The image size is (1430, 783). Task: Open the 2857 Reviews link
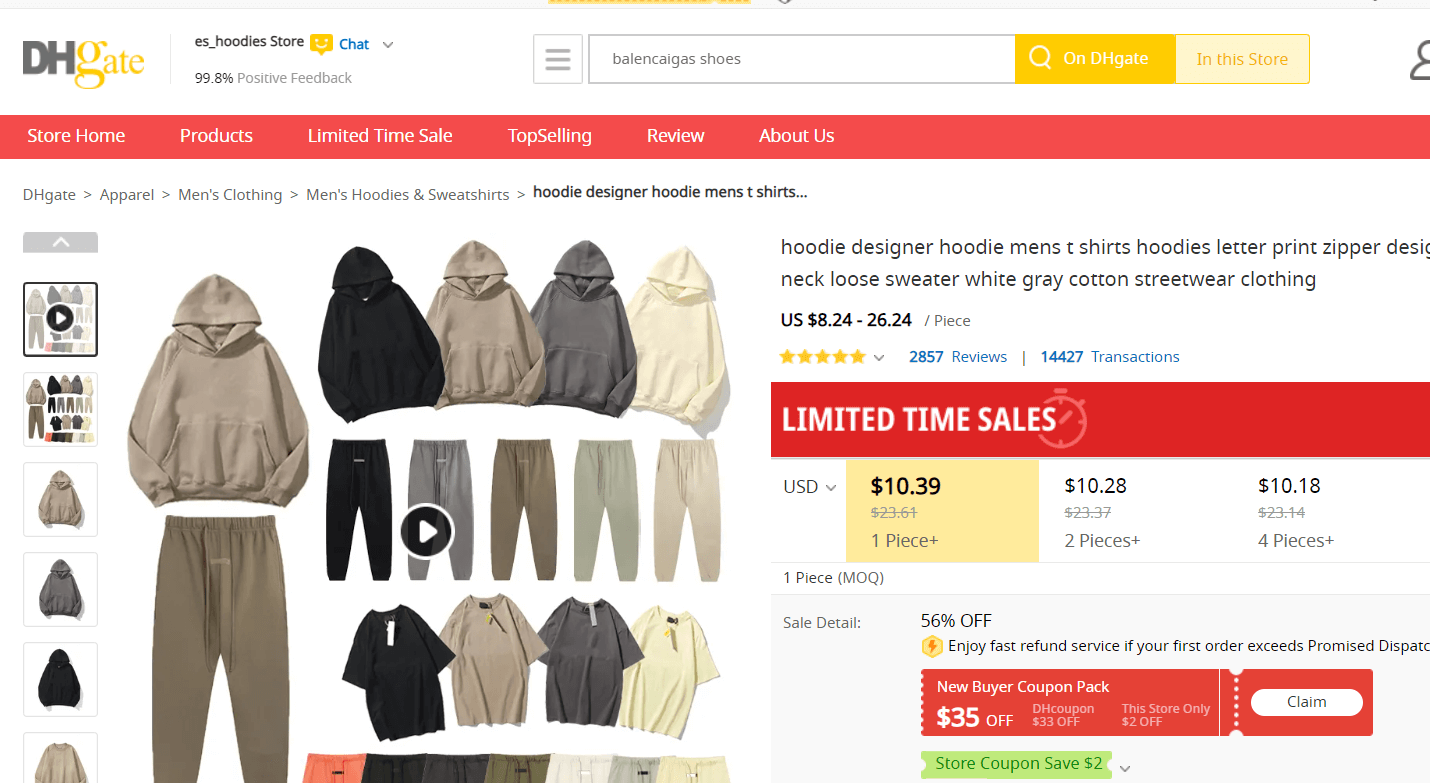957,357
